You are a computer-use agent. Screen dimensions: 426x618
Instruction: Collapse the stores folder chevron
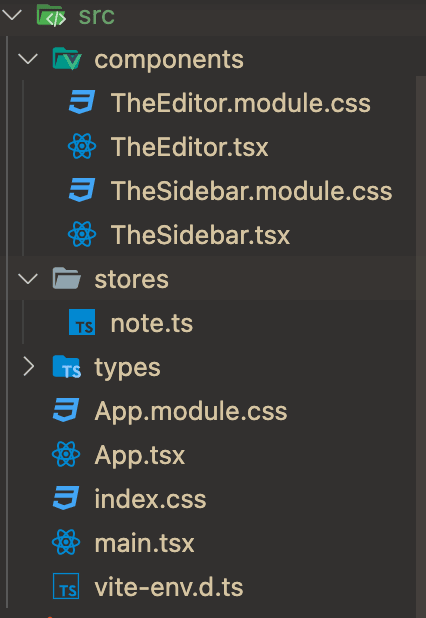[28, 279]
